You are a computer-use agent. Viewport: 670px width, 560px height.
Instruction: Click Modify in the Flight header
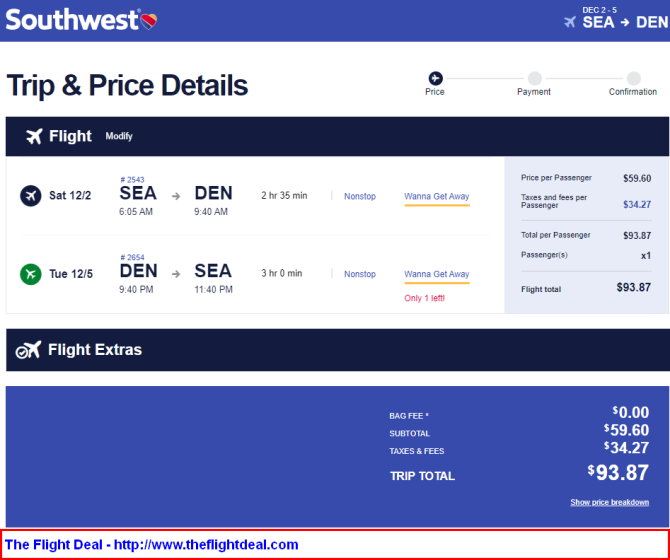coord(119,136)
